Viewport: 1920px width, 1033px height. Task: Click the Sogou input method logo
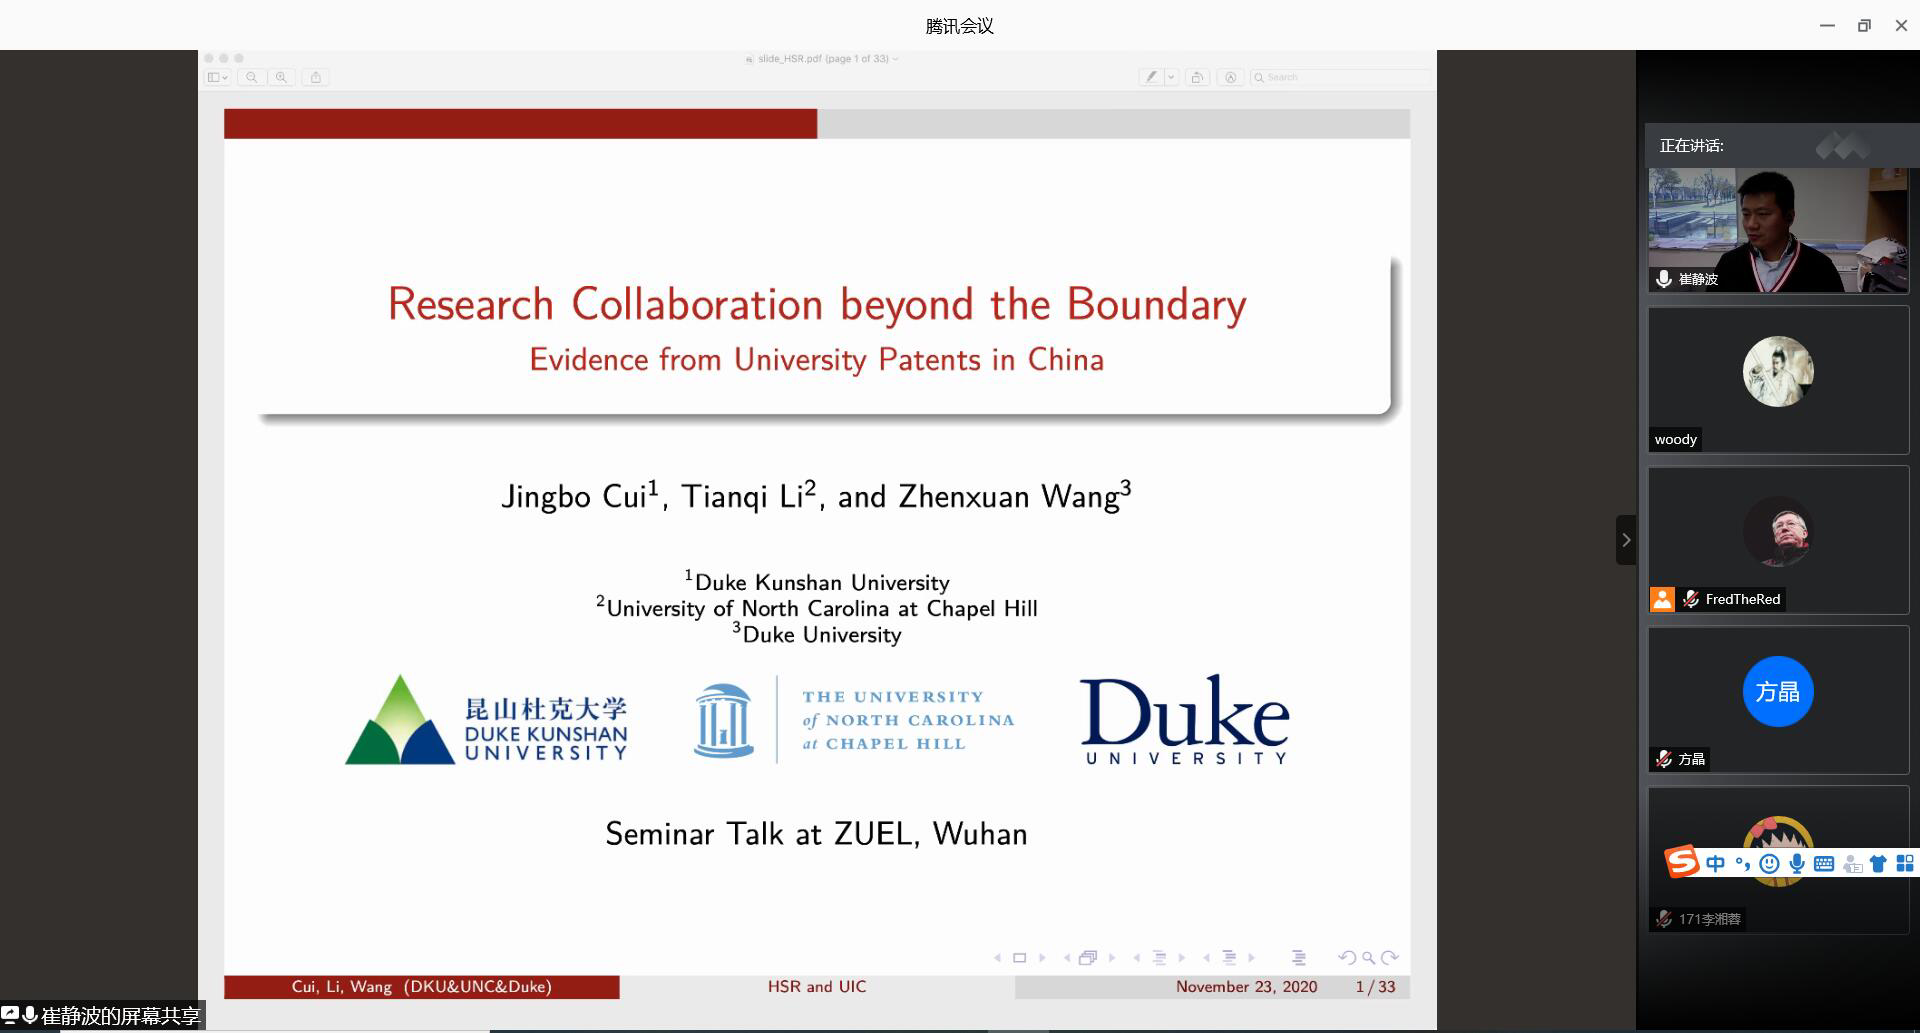click(x=1682, y=862)
